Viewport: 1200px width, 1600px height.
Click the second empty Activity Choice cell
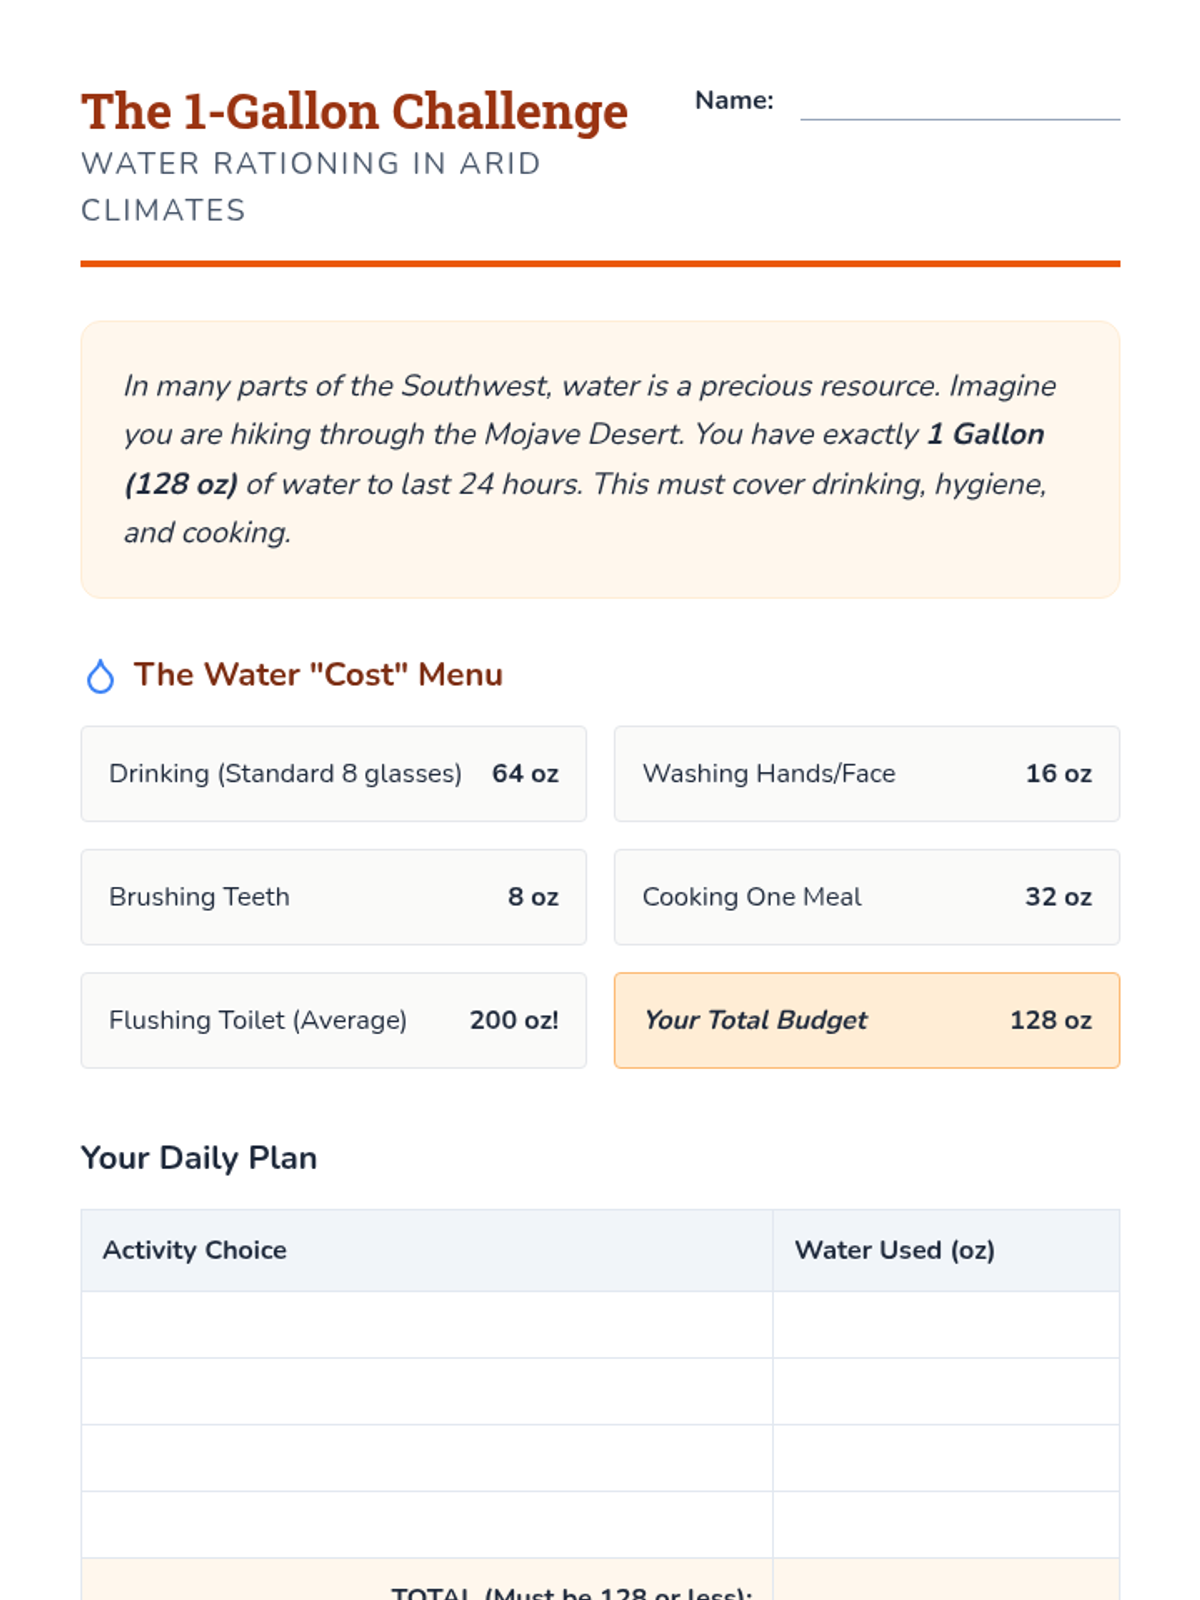pyautogui.click(x=427, y=1391)
